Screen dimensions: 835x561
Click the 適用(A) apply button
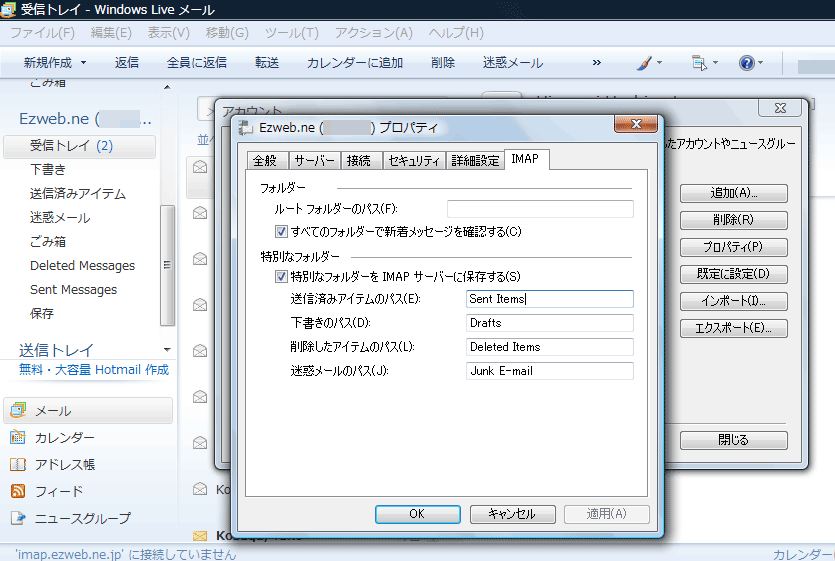(x=607, y=514)
